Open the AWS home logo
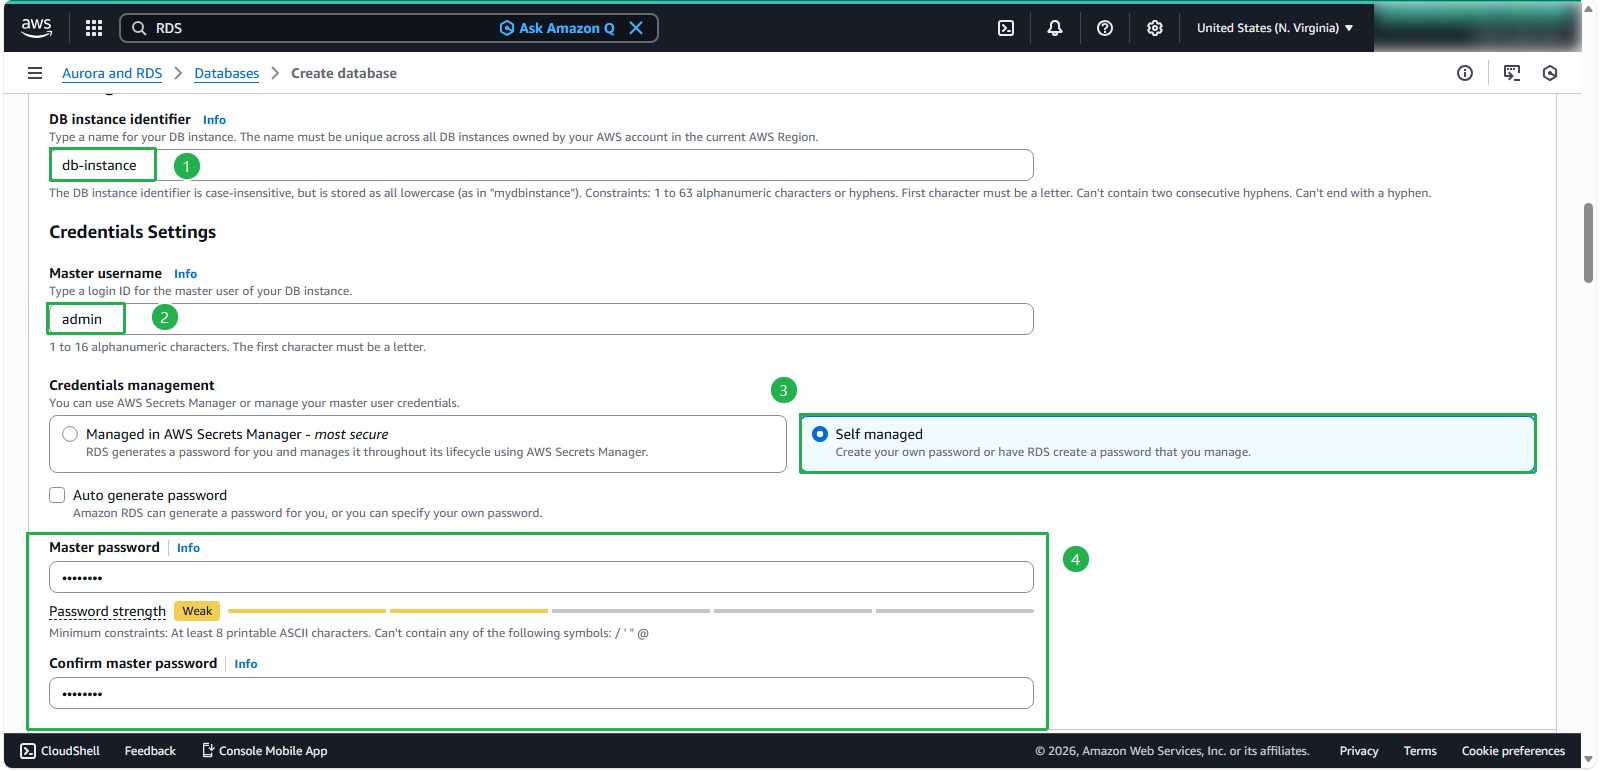The height and width of the screenshot is (772, 1600). pos(37,28)
